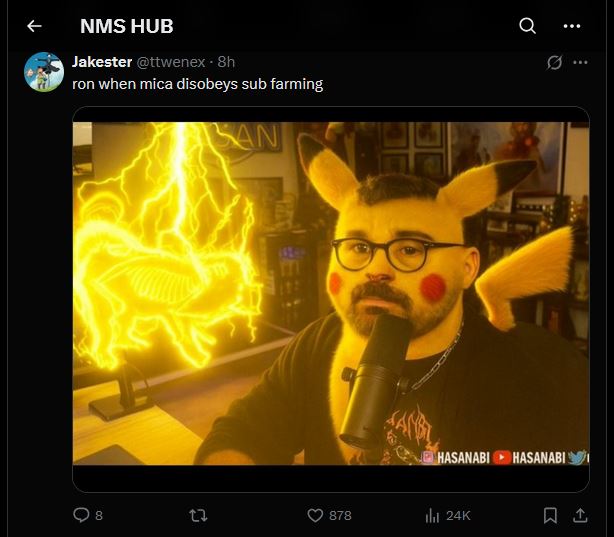Screen dimensions: 614x537
Task: Click the 878 likes count
Action: point(340,515)
